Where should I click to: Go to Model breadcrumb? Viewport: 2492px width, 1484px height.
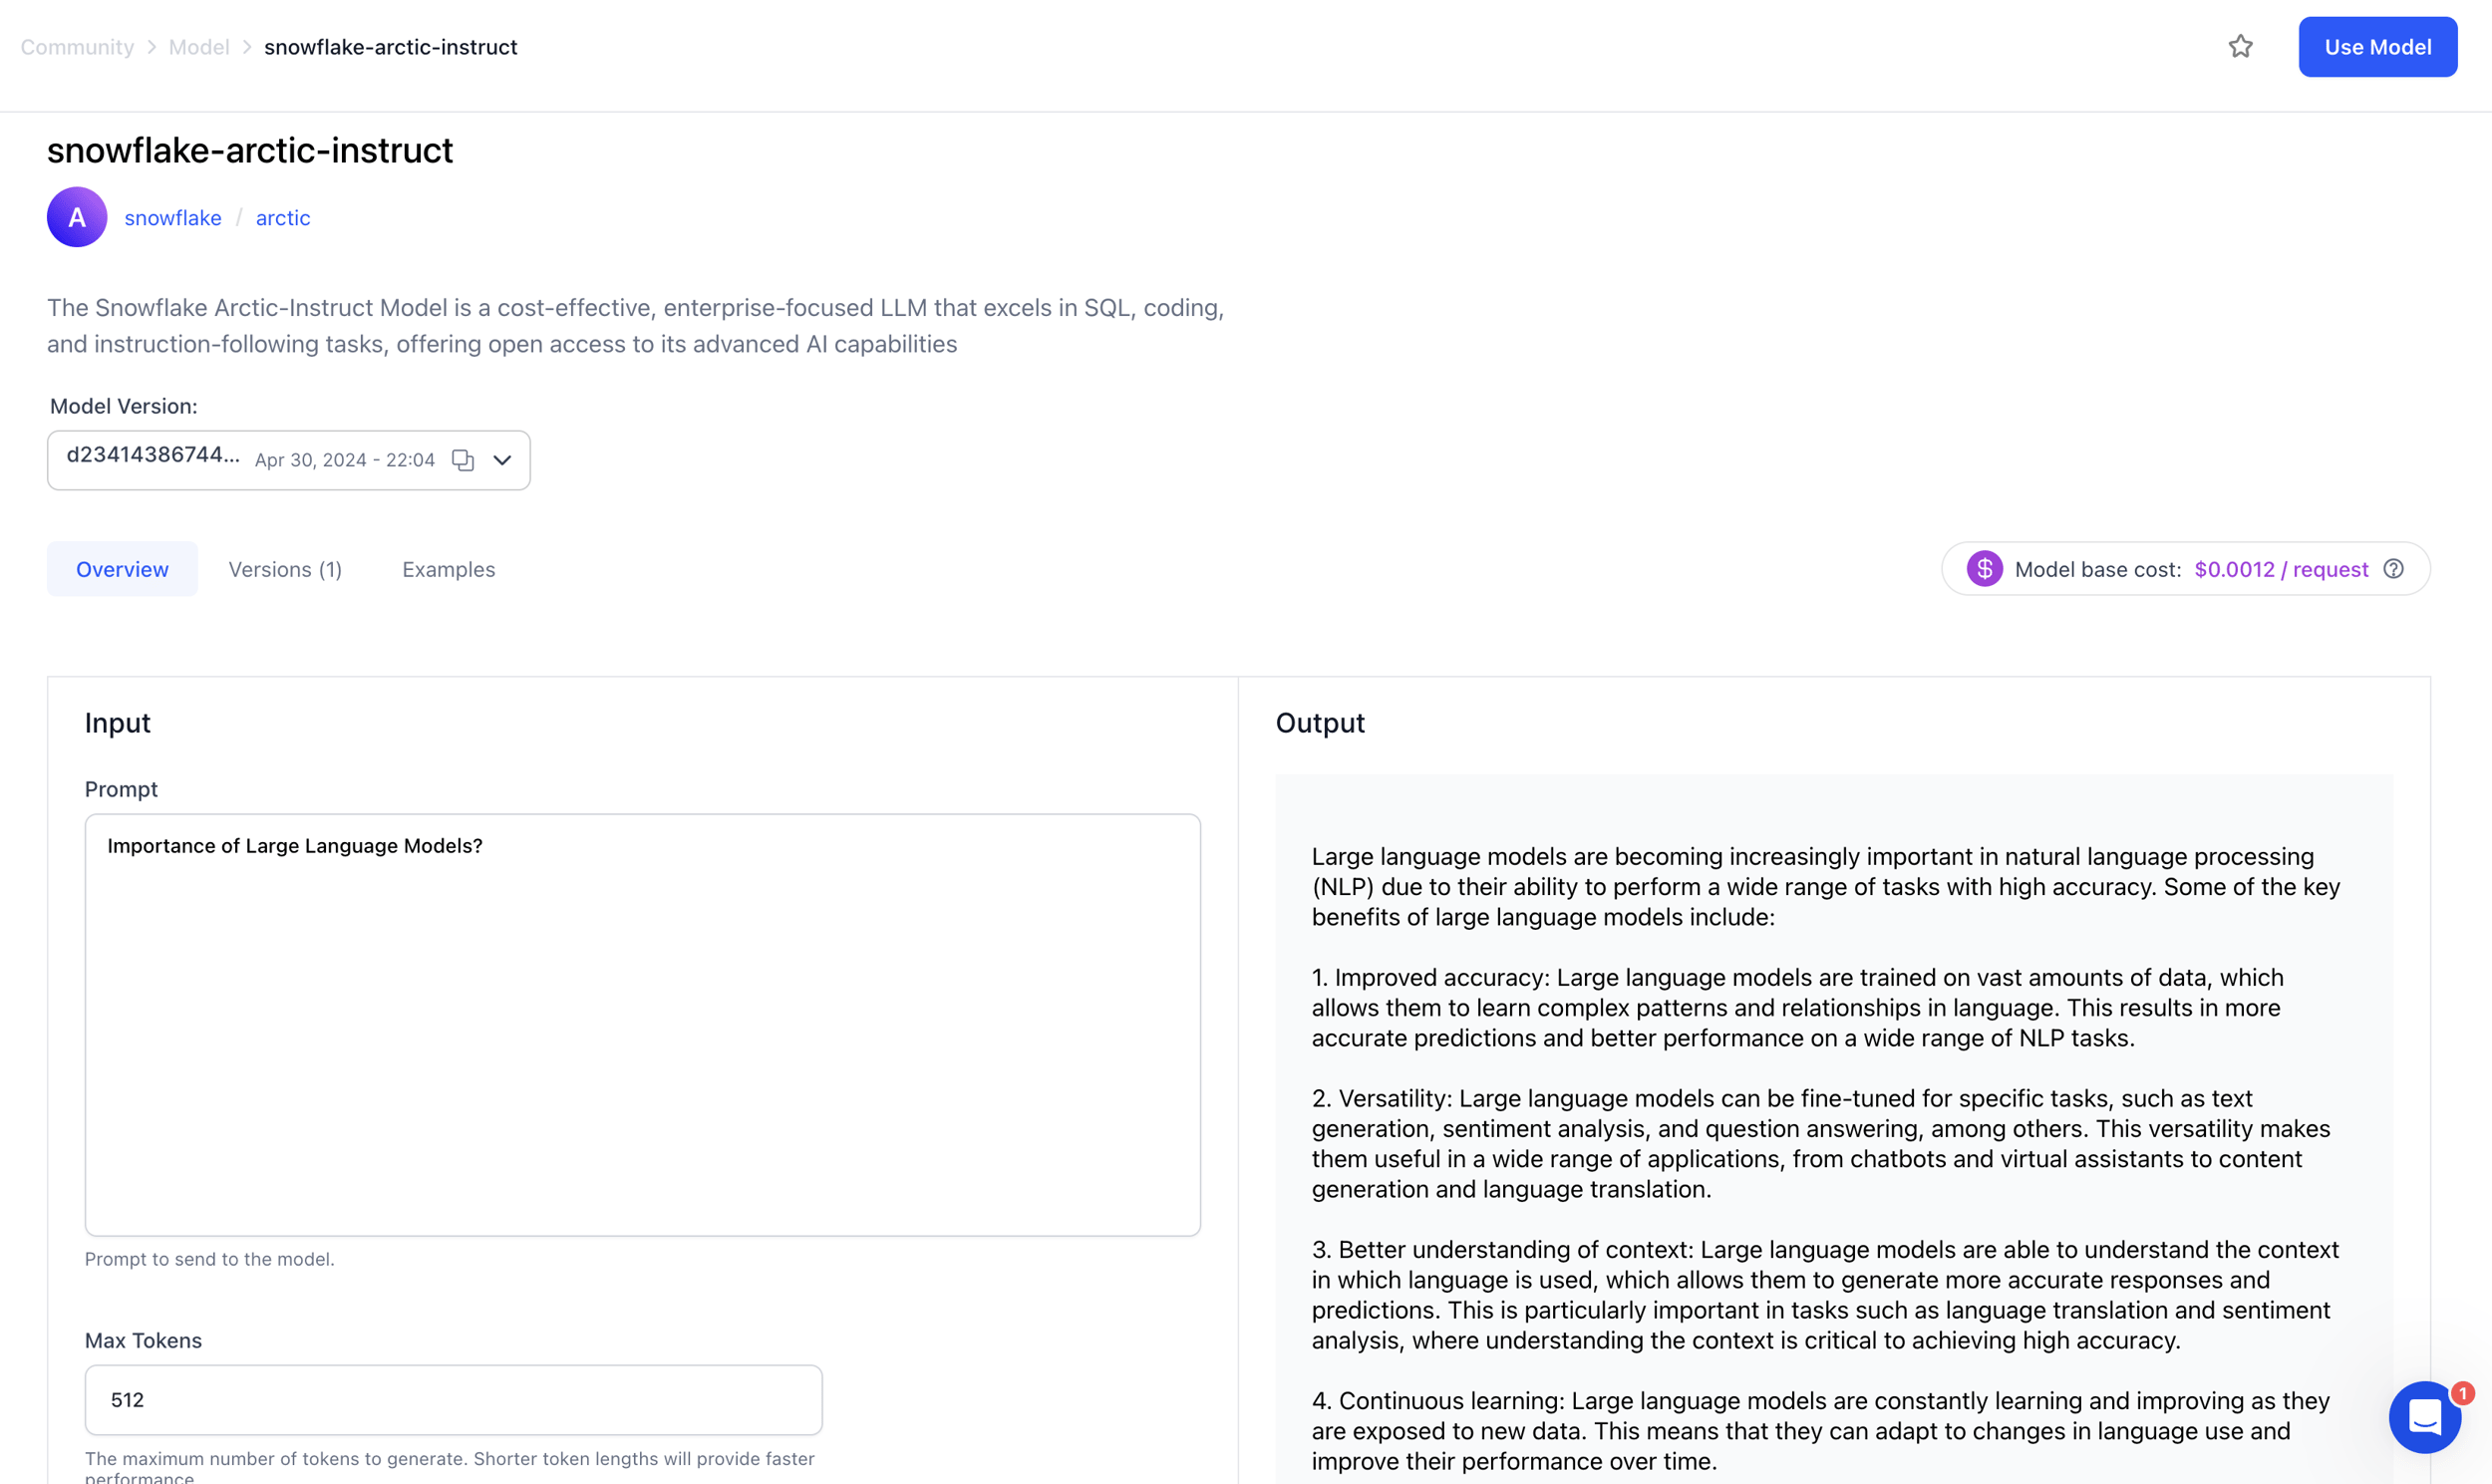199,47
